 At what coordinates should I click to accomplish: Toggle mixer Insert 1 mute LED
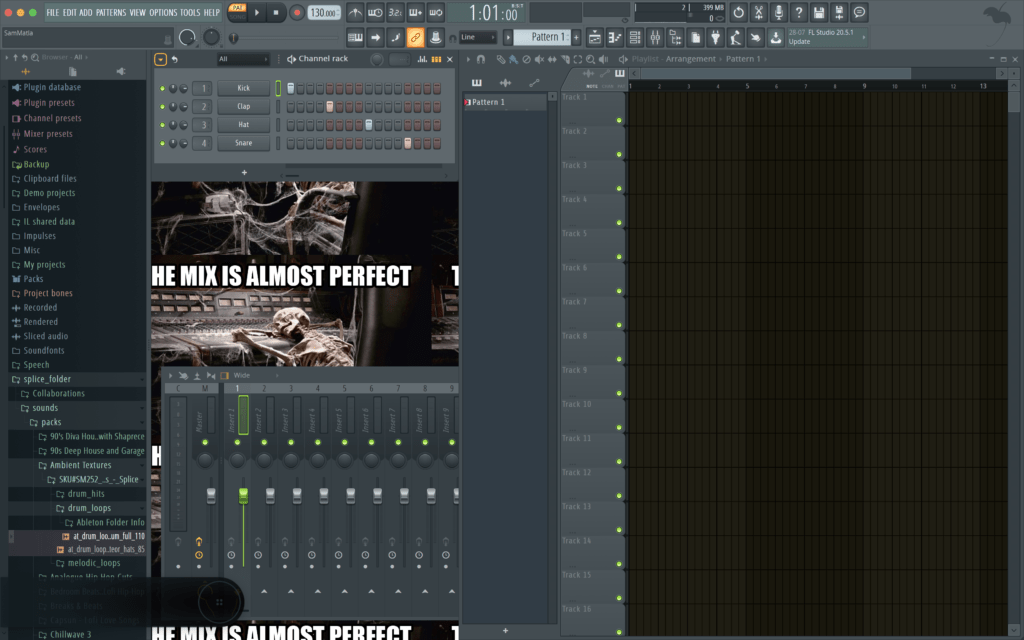(237, 442)
